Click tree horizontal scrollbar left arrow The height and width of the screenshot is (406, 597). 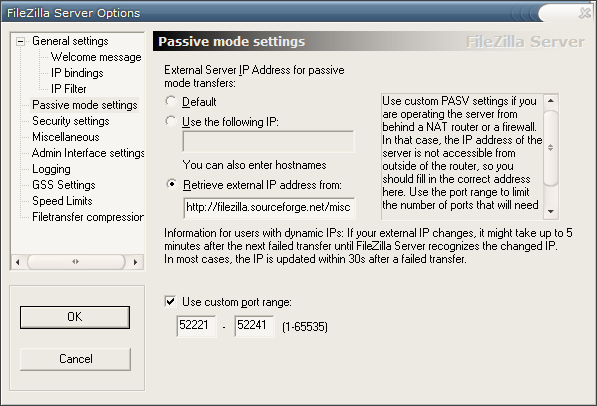(x=18, y=262)
